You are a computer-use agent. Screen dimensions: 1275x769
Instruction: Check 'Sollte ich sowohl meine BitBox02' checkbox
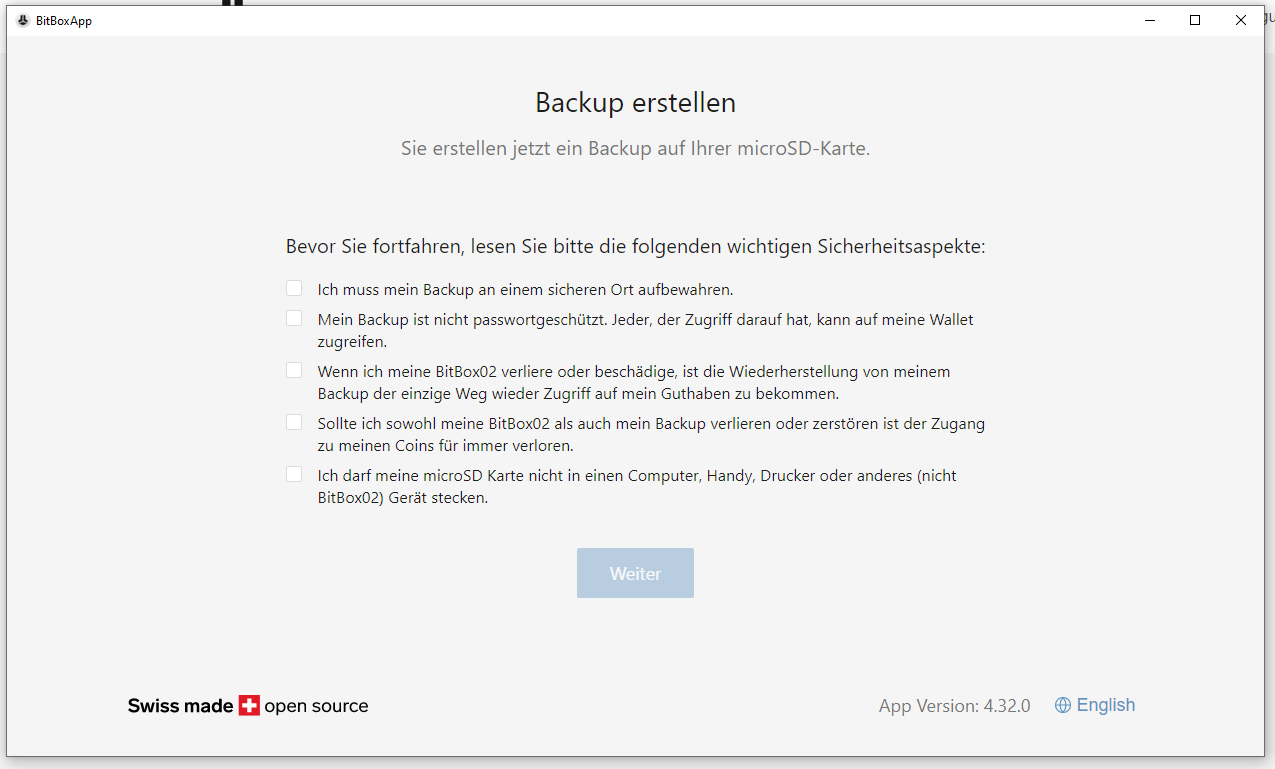[x=294, y=422]
